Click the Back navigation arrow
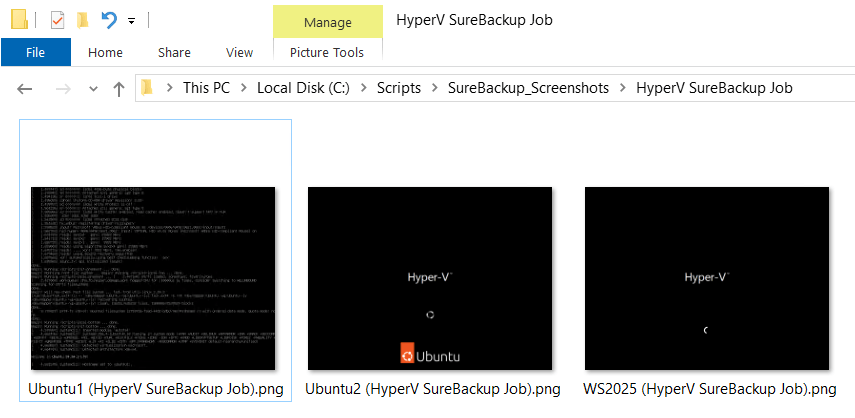The width and height of the screenshot is (855, 418). coord(26,88)
